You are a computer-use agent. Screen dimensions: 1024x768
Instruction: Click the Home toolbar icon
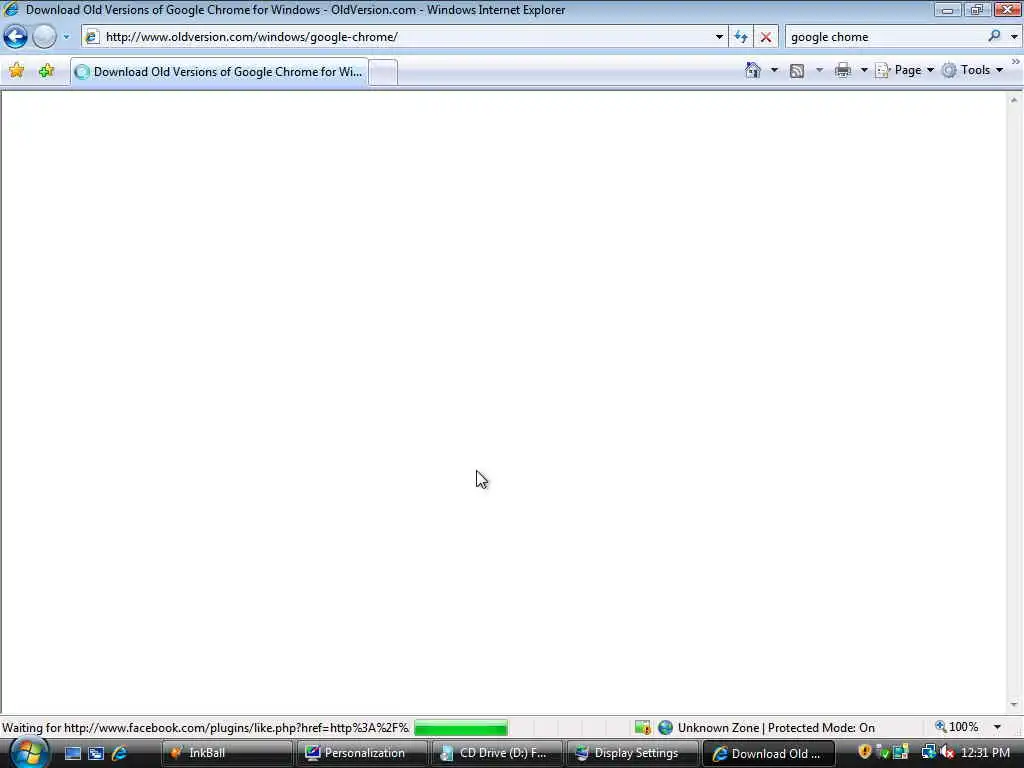tap(753, 70)
